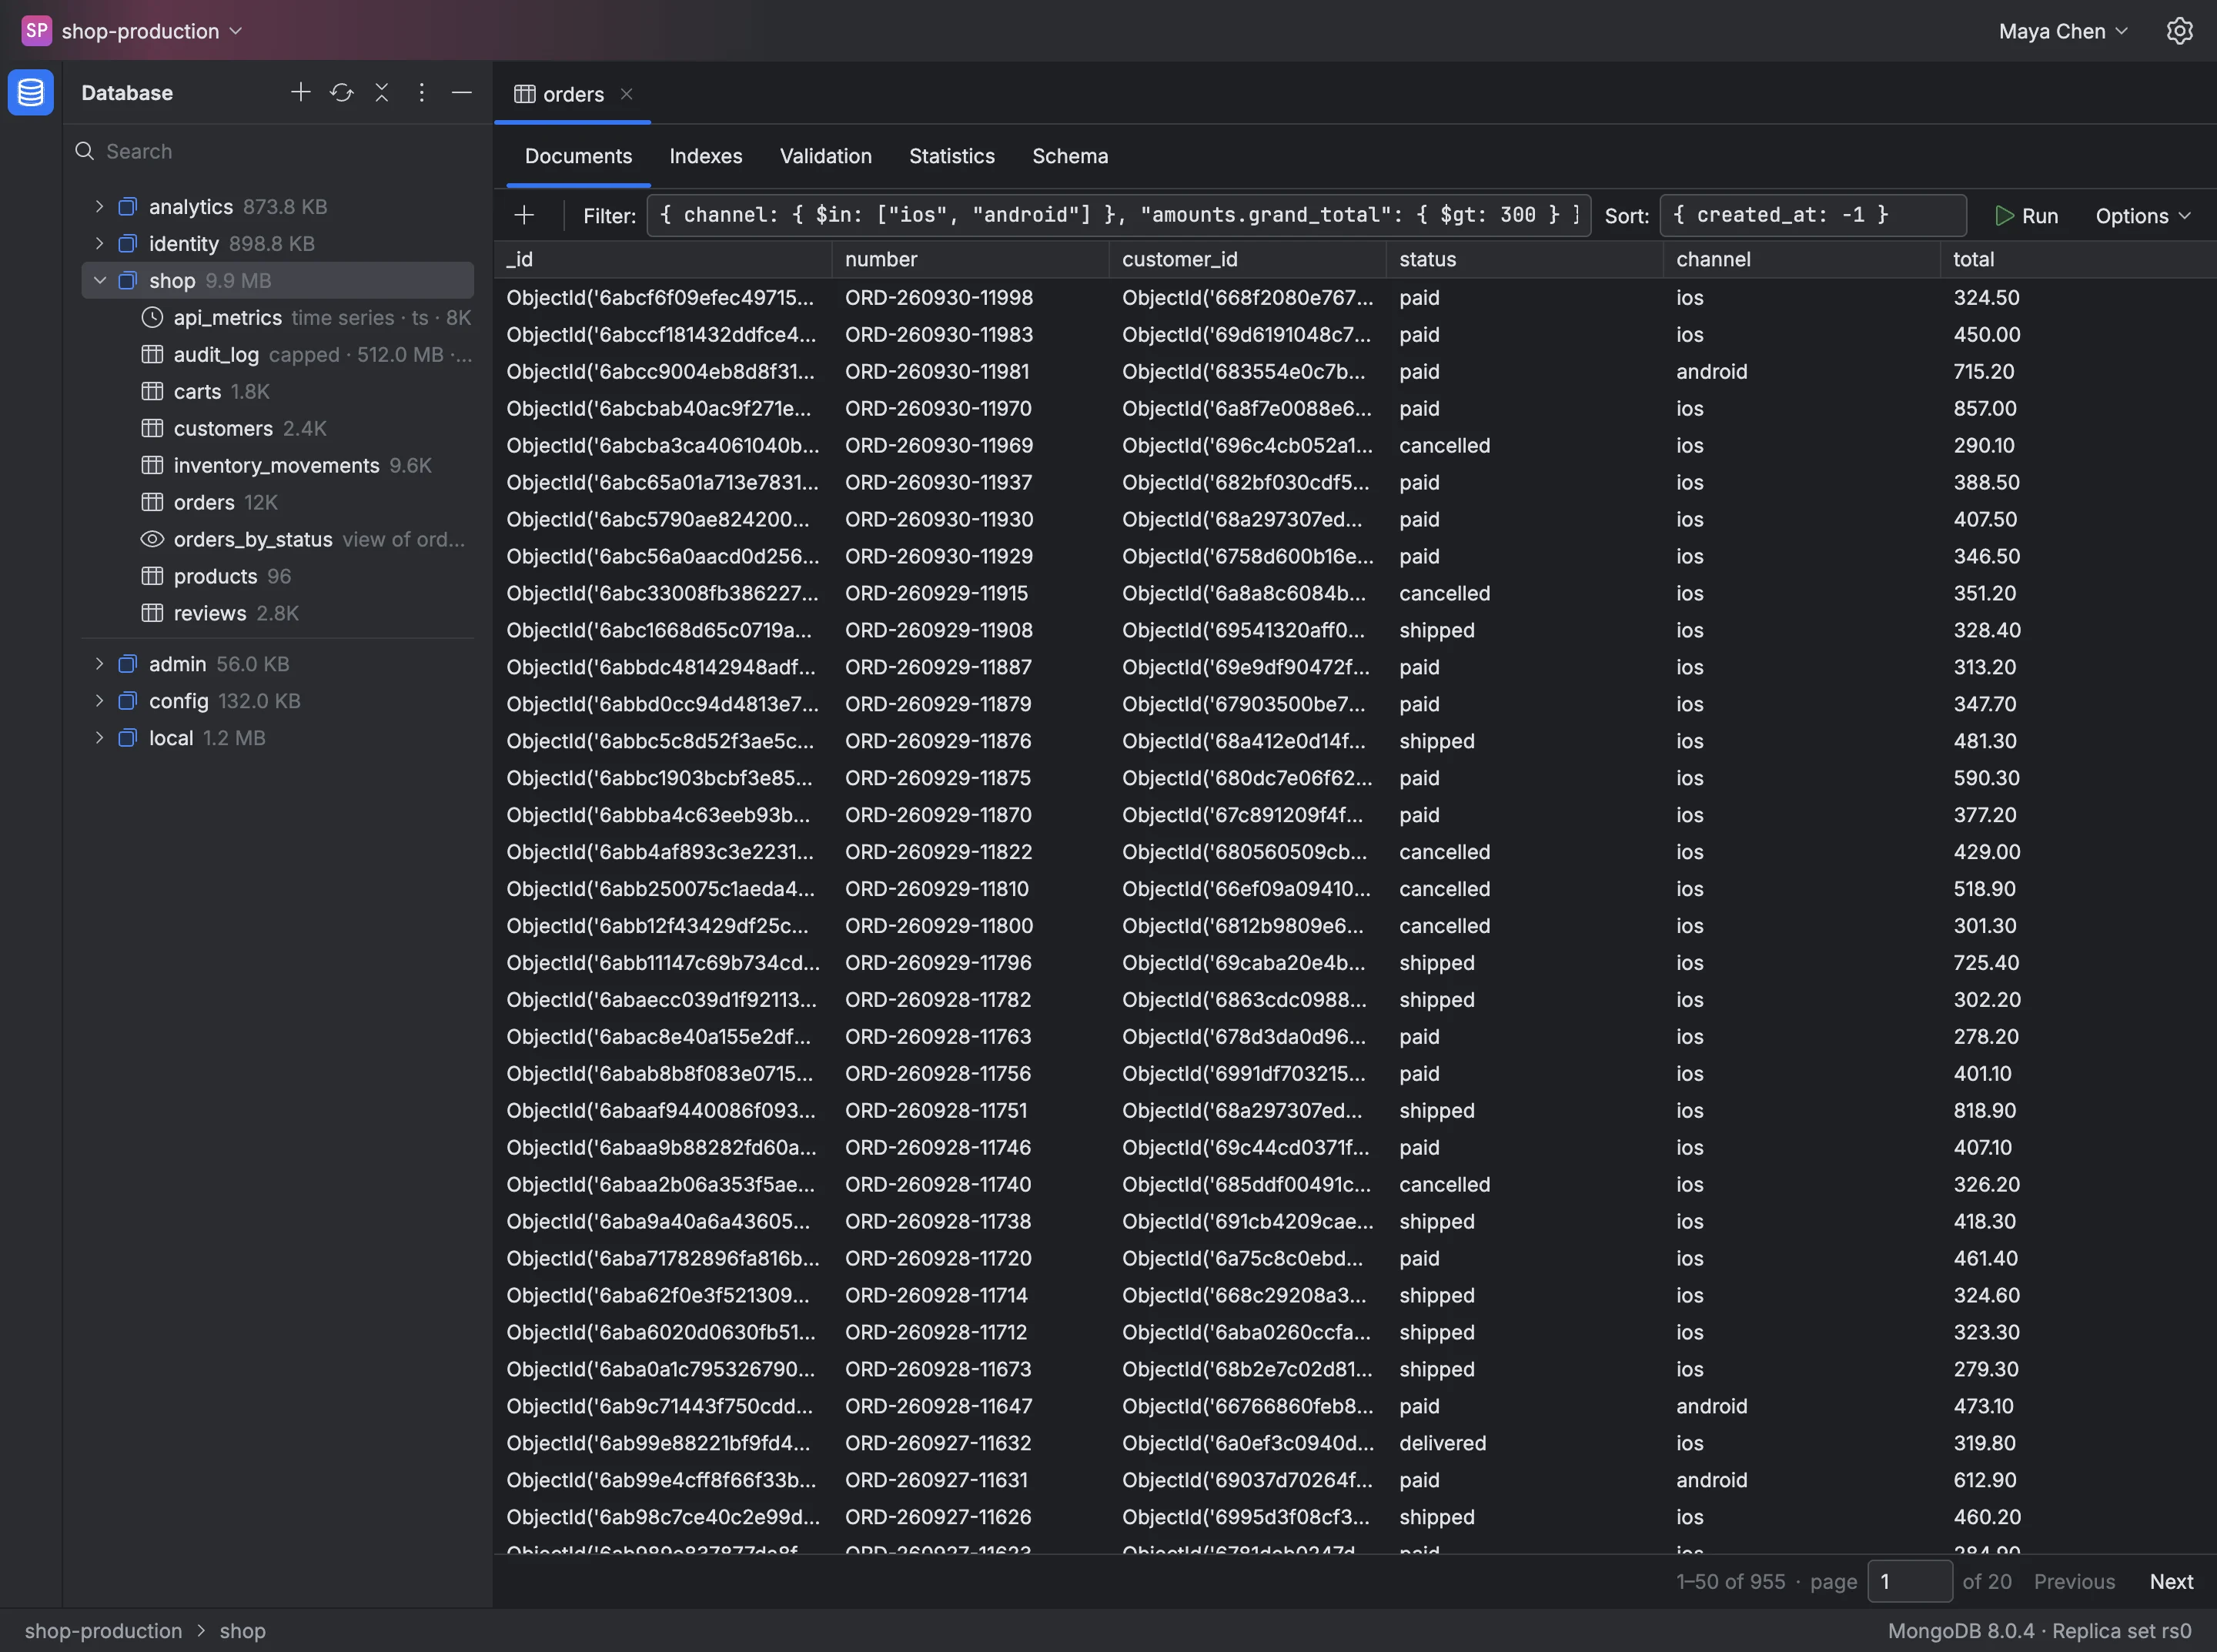Select order ORD-260930-11998 number cell
Viewport: 2217px width, 1652px height.
click(x=969, y=298)
